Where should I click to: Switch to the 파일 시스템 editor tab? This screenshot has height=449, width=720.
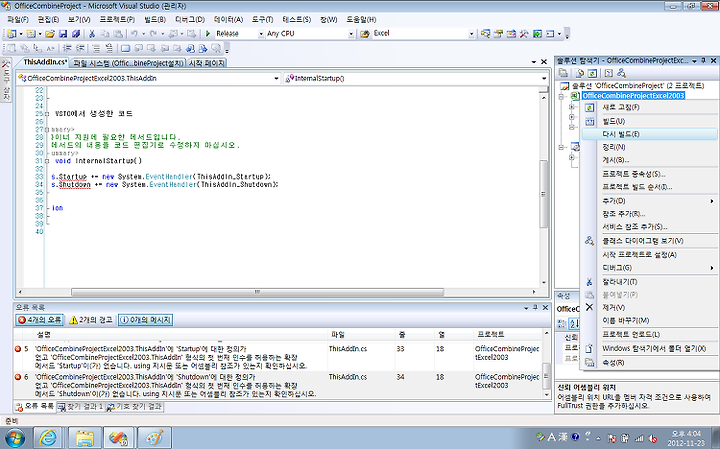click(x=128, y=63)
